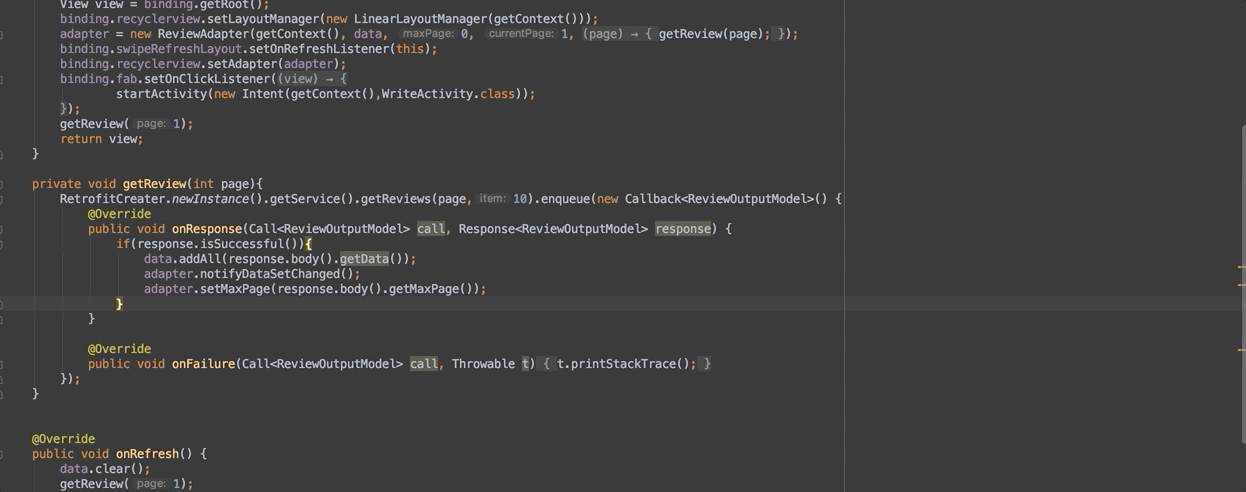Viewport: 1246px width, 492px height.
Task: Click 'private void getReview' method name
Action: 154,184
